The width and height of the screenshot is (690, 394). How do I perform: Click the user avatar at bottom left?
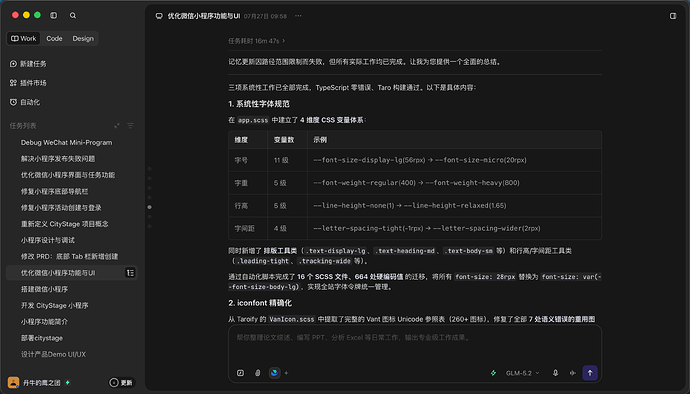coord(14,383)
